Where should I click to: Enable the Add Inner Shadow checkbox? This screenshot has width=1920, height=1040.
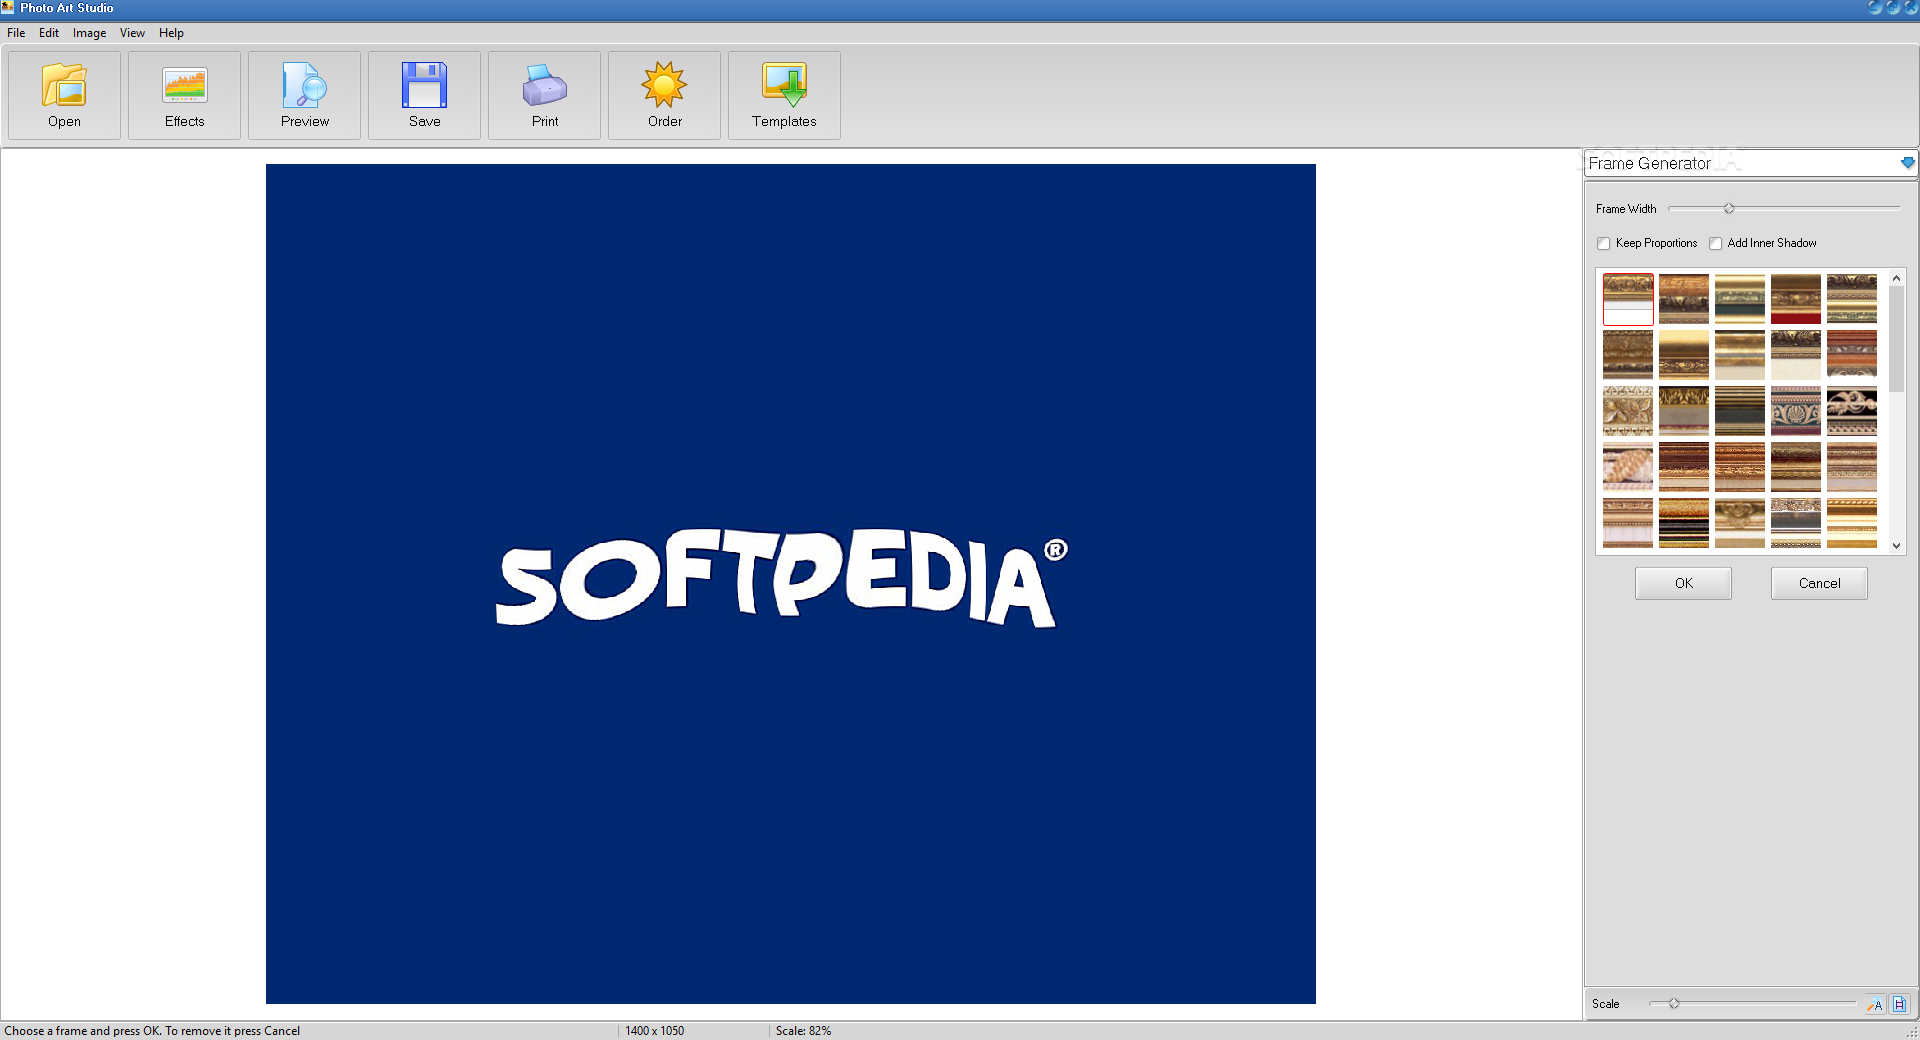click(1716, 243)
